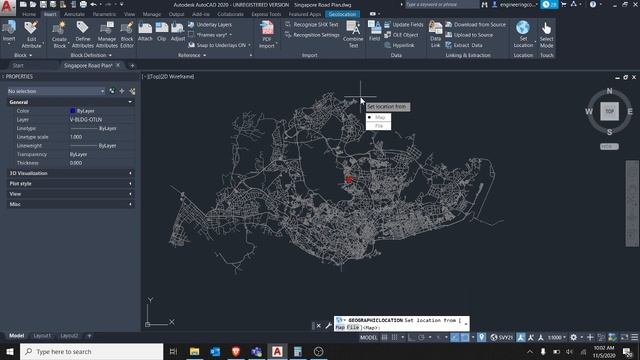
Task: Open Underlay Layers
Action: pos(210,24)
